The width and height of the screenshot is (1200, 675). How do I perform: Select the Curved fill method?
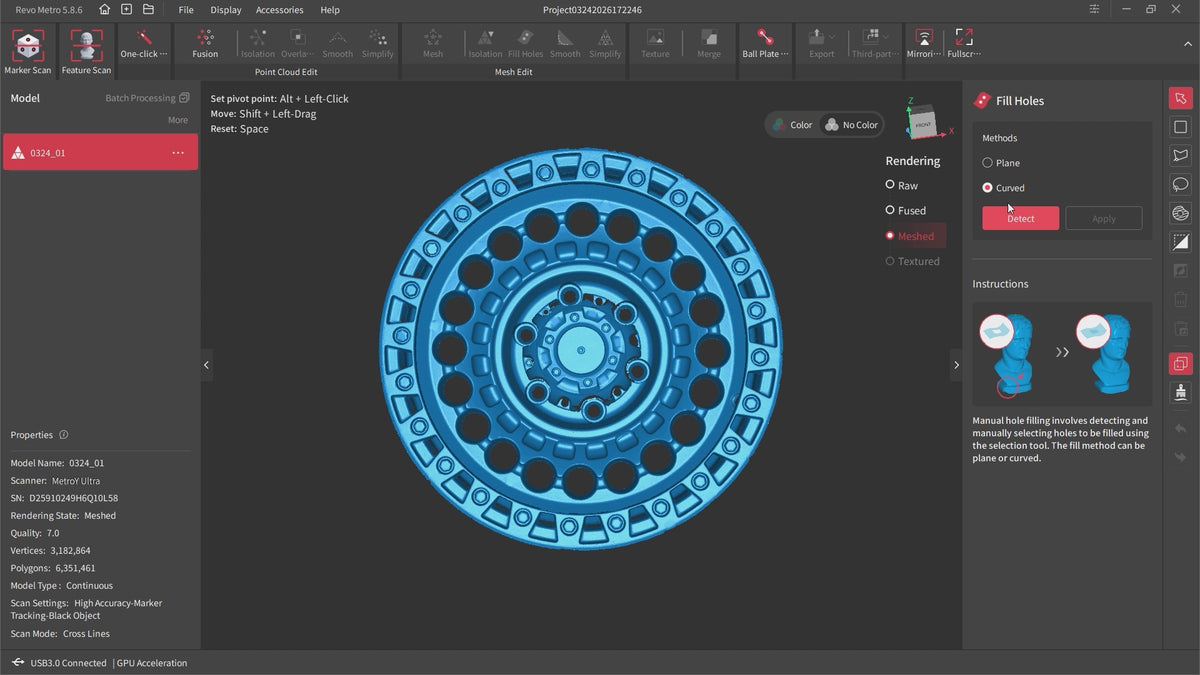tap(988, 188)
